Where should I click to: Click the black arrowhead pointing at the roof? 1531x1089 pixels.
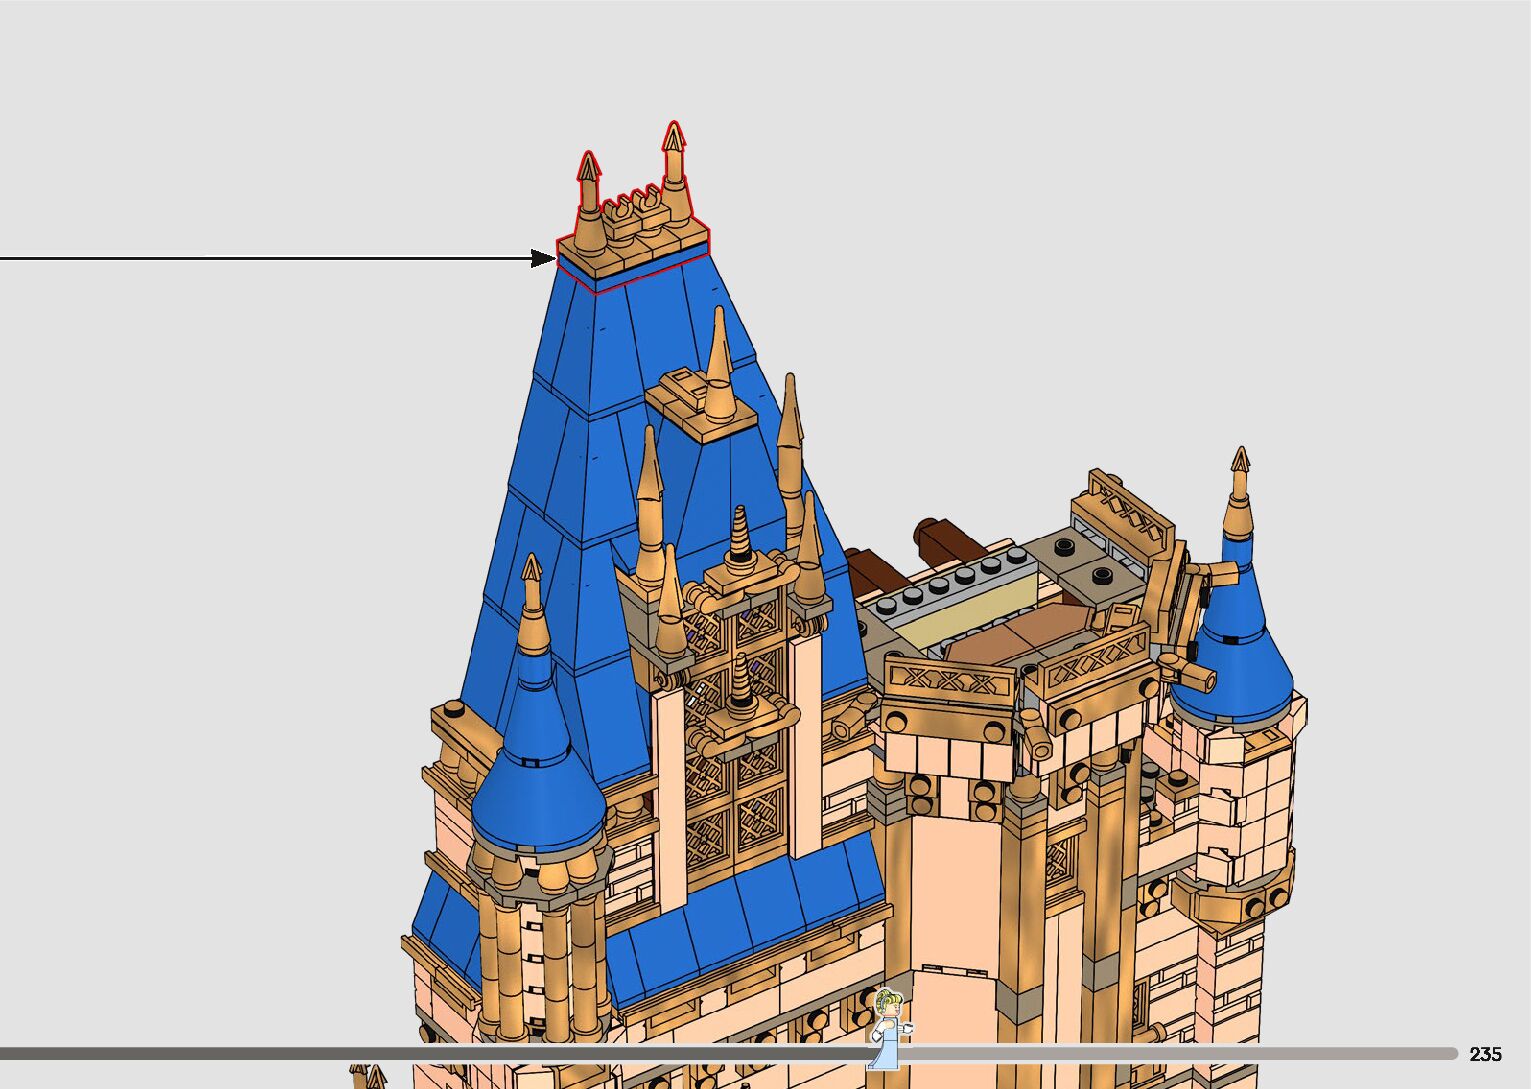coord(543,259)
